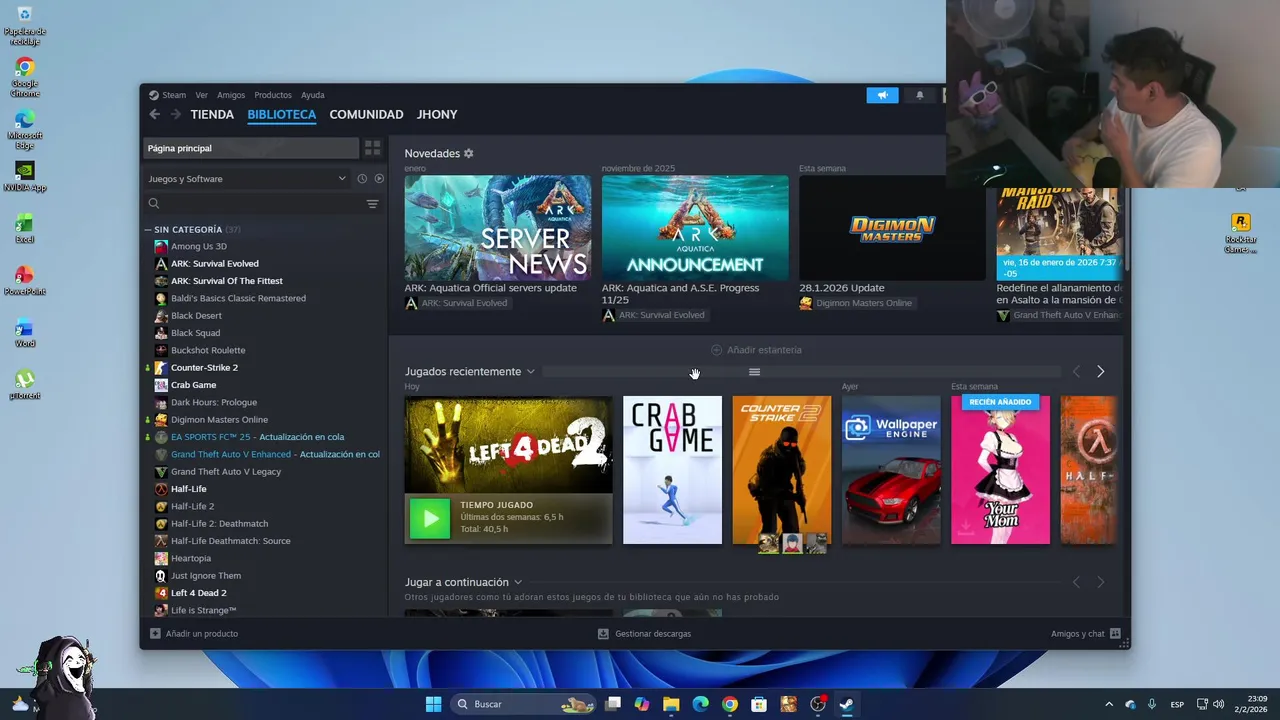This screenshot has width=1280, height=720.
Task: Open the Steam menu
Action: pos(174,95)
